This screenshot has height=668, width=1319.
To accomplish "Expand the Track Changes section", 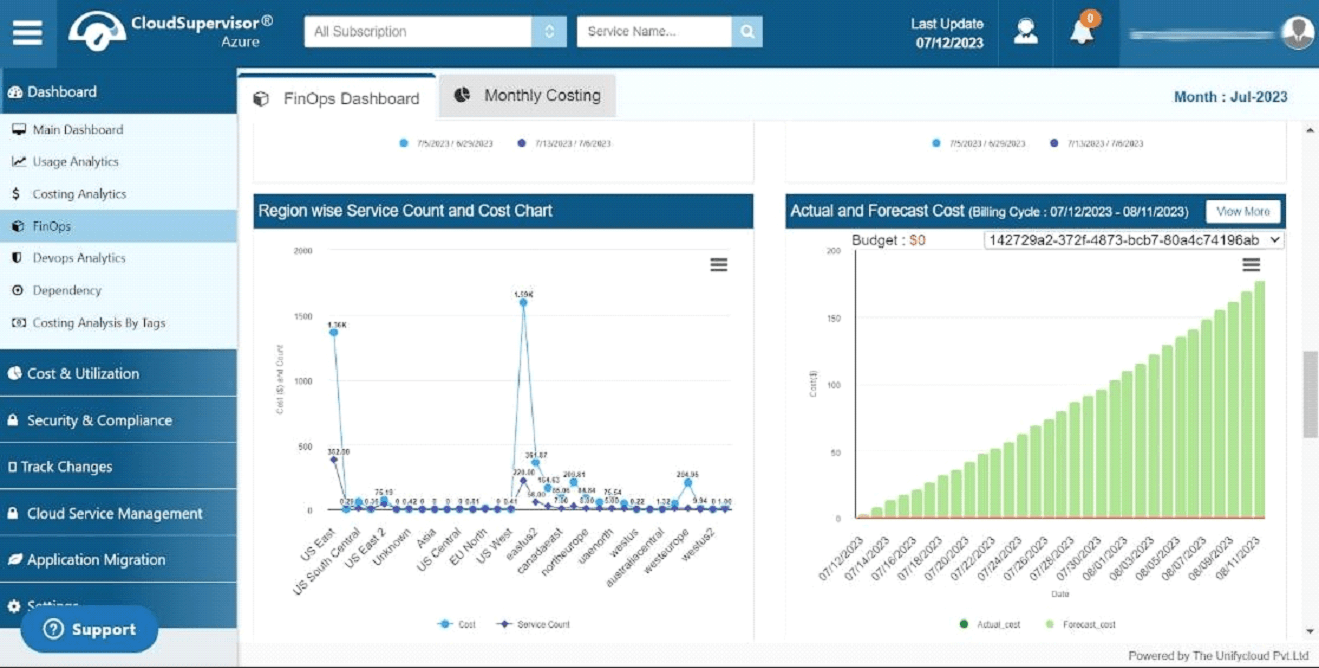I will click(118, 466).
